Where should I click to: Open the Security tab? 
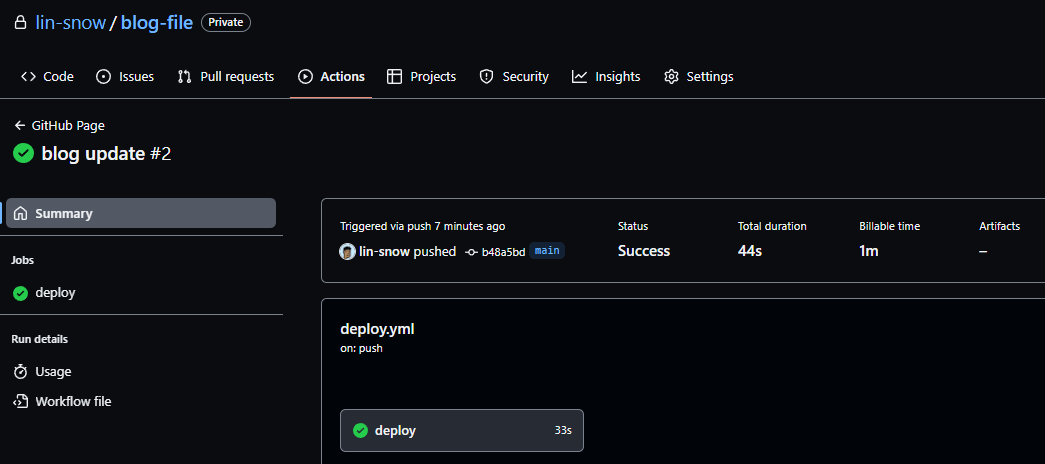pos(513,77)
